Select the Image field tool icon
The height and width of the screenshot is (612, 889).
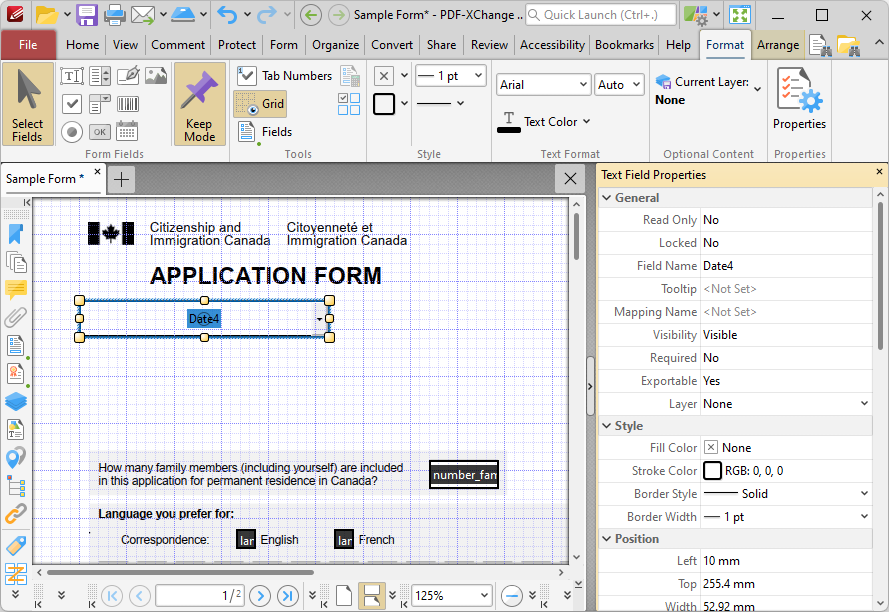tap(156, 76)
